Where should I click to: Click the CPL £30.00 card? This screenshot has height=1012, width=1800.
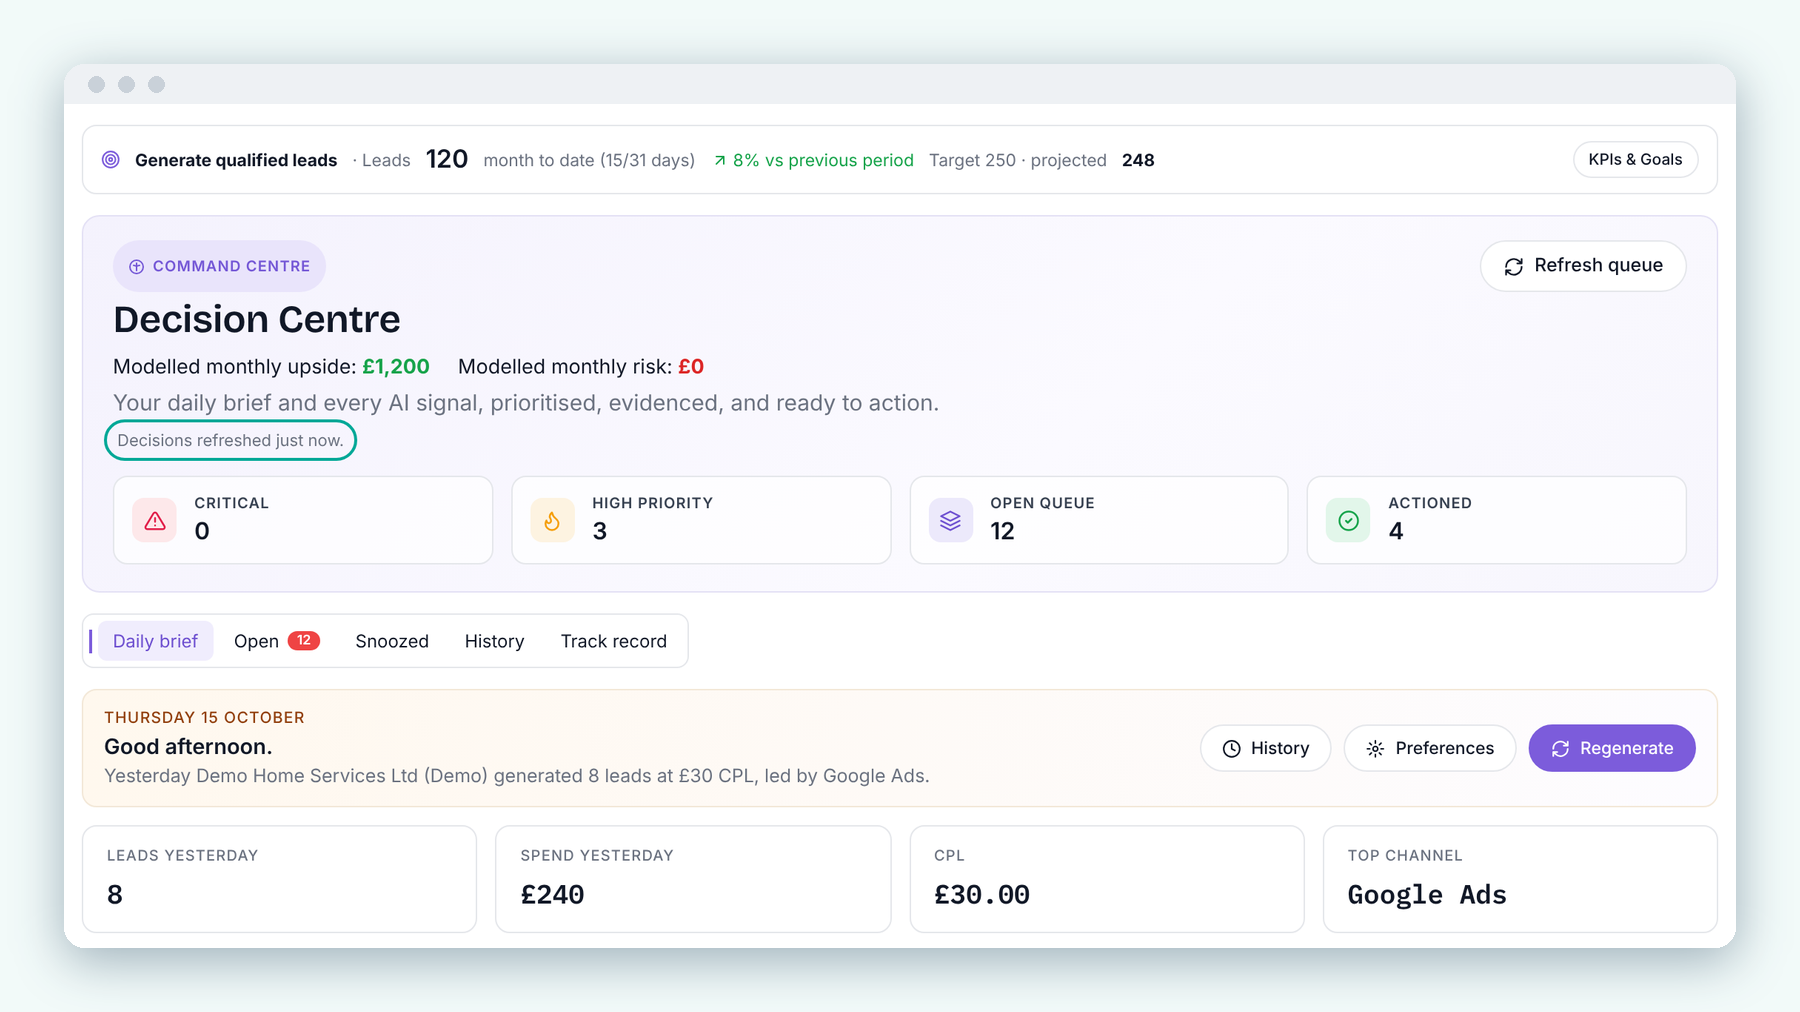[x=1107, y=879]
